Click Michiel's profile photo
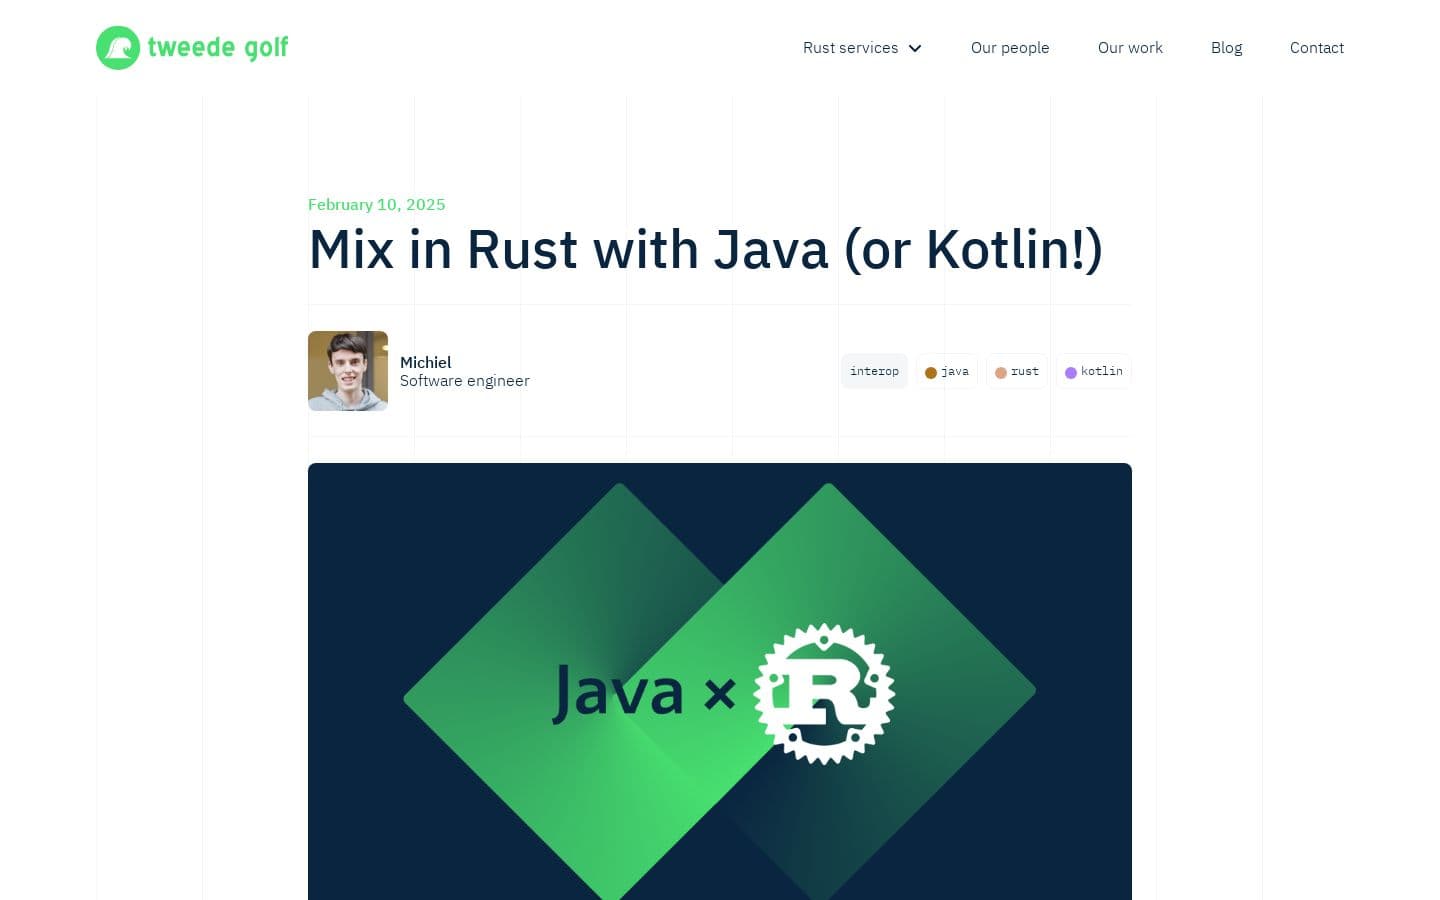This screenshot has width=1440, height=900. click(x=348, y=371)
